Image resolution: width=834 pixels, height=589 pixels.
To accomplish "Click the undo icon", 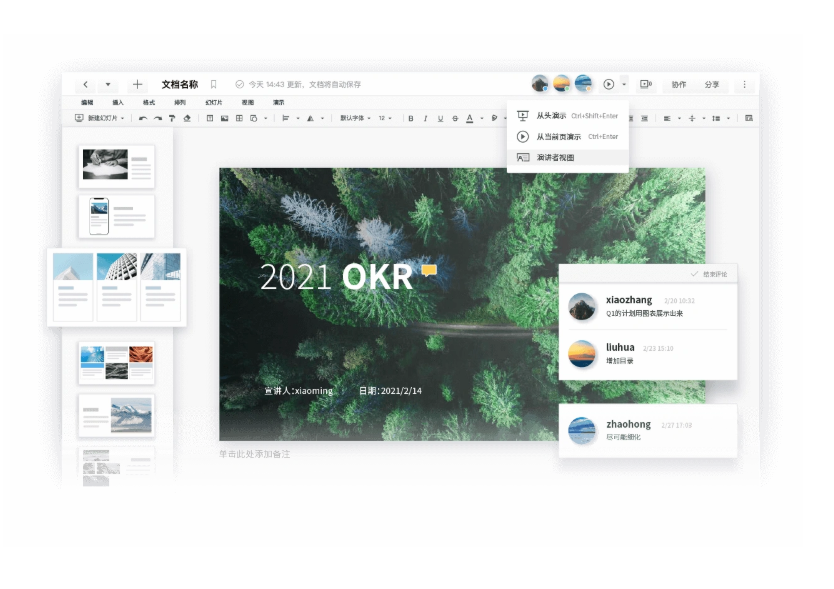I will coord(143,119).
